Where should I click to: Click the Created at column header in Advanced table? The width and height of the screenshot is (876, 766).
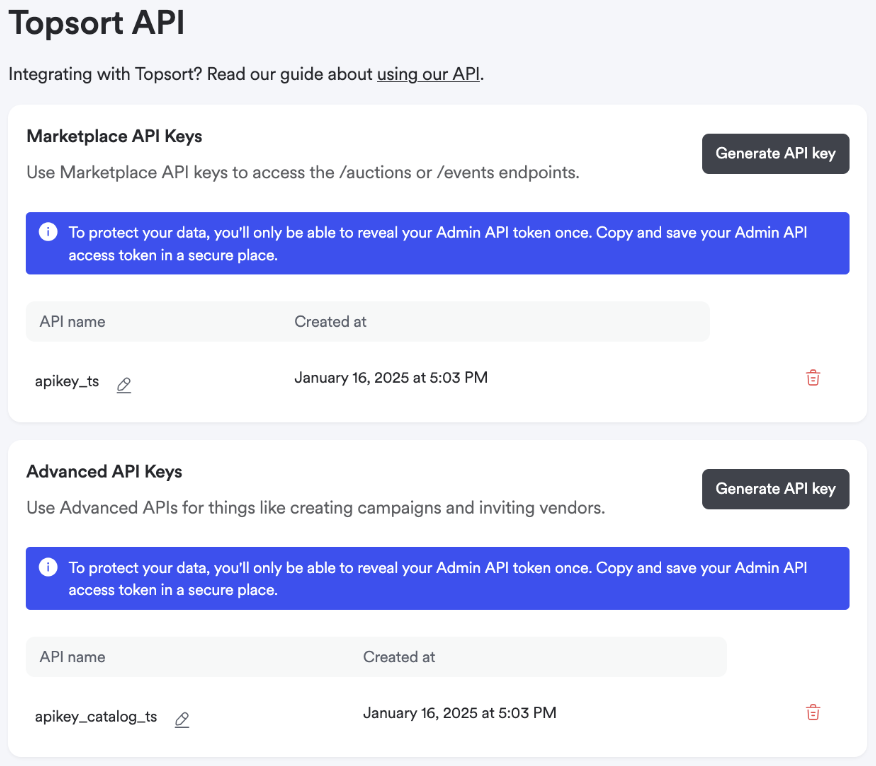click(x=399, y=657)
